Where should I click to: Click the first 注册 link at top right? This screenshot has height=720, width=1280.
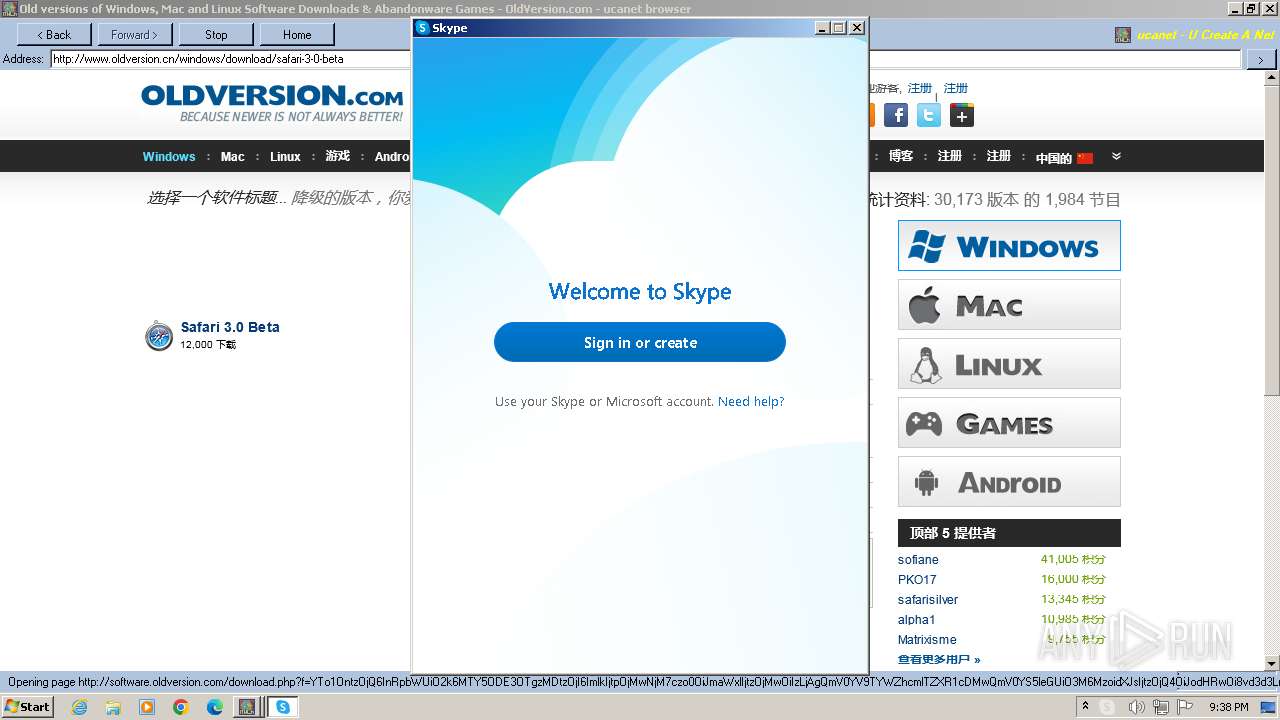tap(920, 88)
